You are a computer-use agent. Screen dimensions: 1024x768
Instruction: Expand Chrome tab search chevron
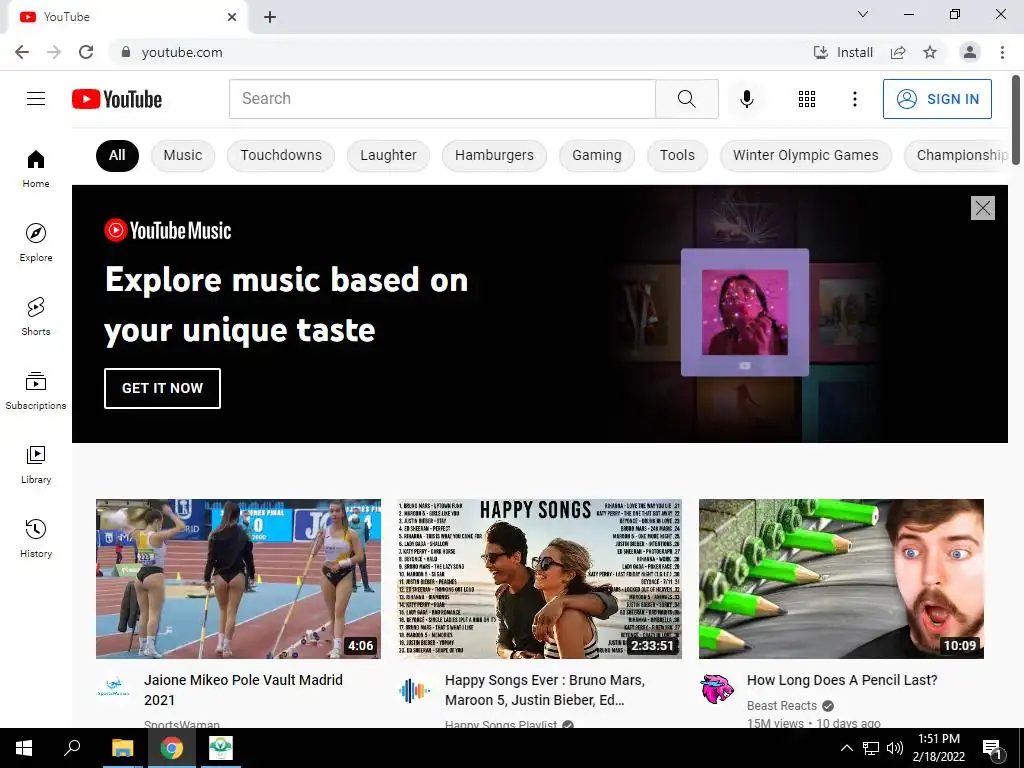pyautogui.click(x=863, y=14)
